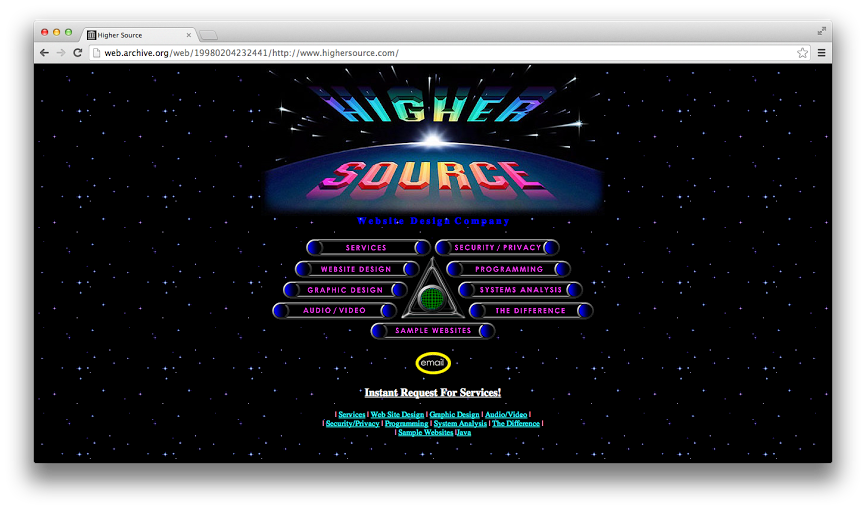Follow the Security/Privacy text link

[352, 423]
